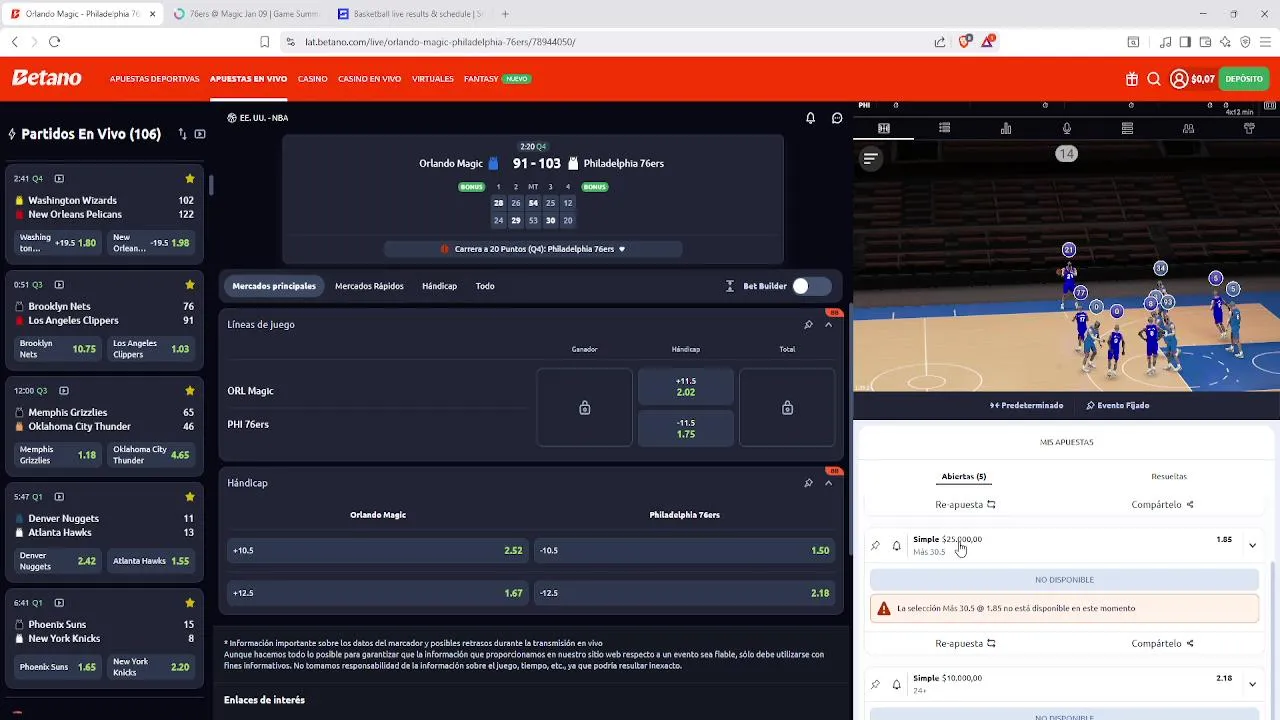Select PHI 76ers -11.5 handicap at 1.75

[x=686, y=428]
